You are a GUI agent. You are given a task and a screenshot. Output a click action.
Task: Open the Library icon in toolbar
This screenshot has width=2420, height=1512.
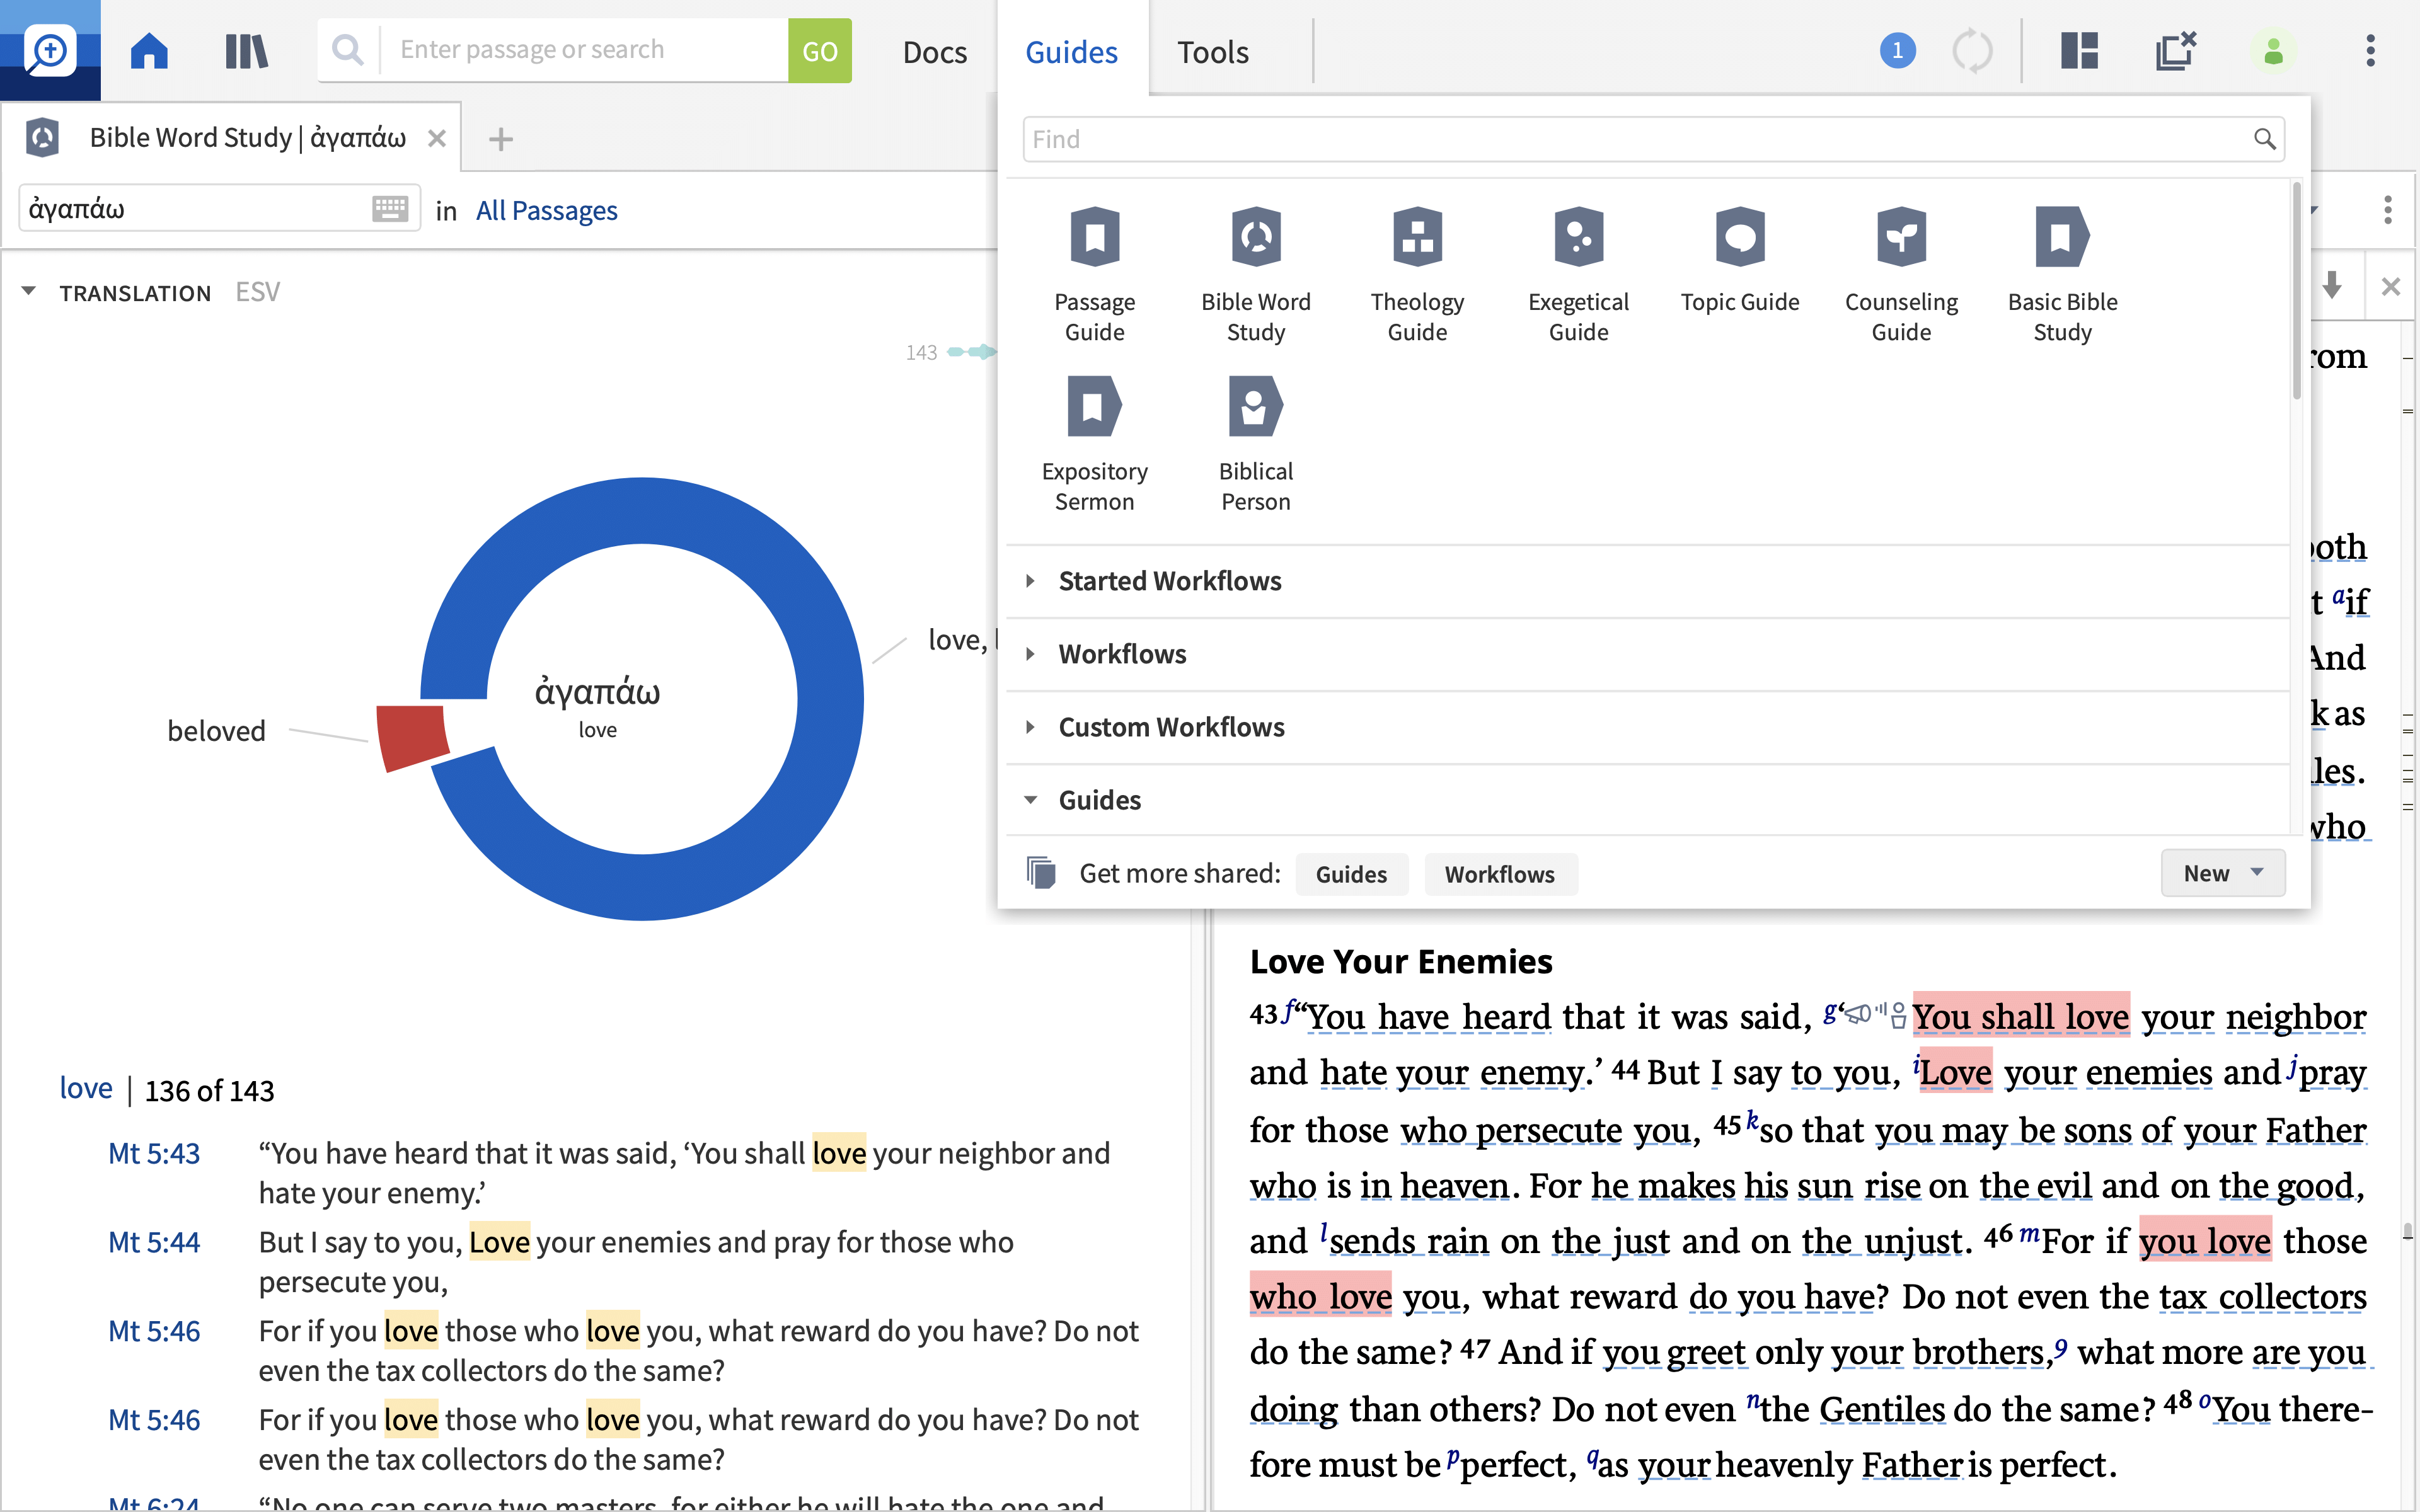(246, 50)
